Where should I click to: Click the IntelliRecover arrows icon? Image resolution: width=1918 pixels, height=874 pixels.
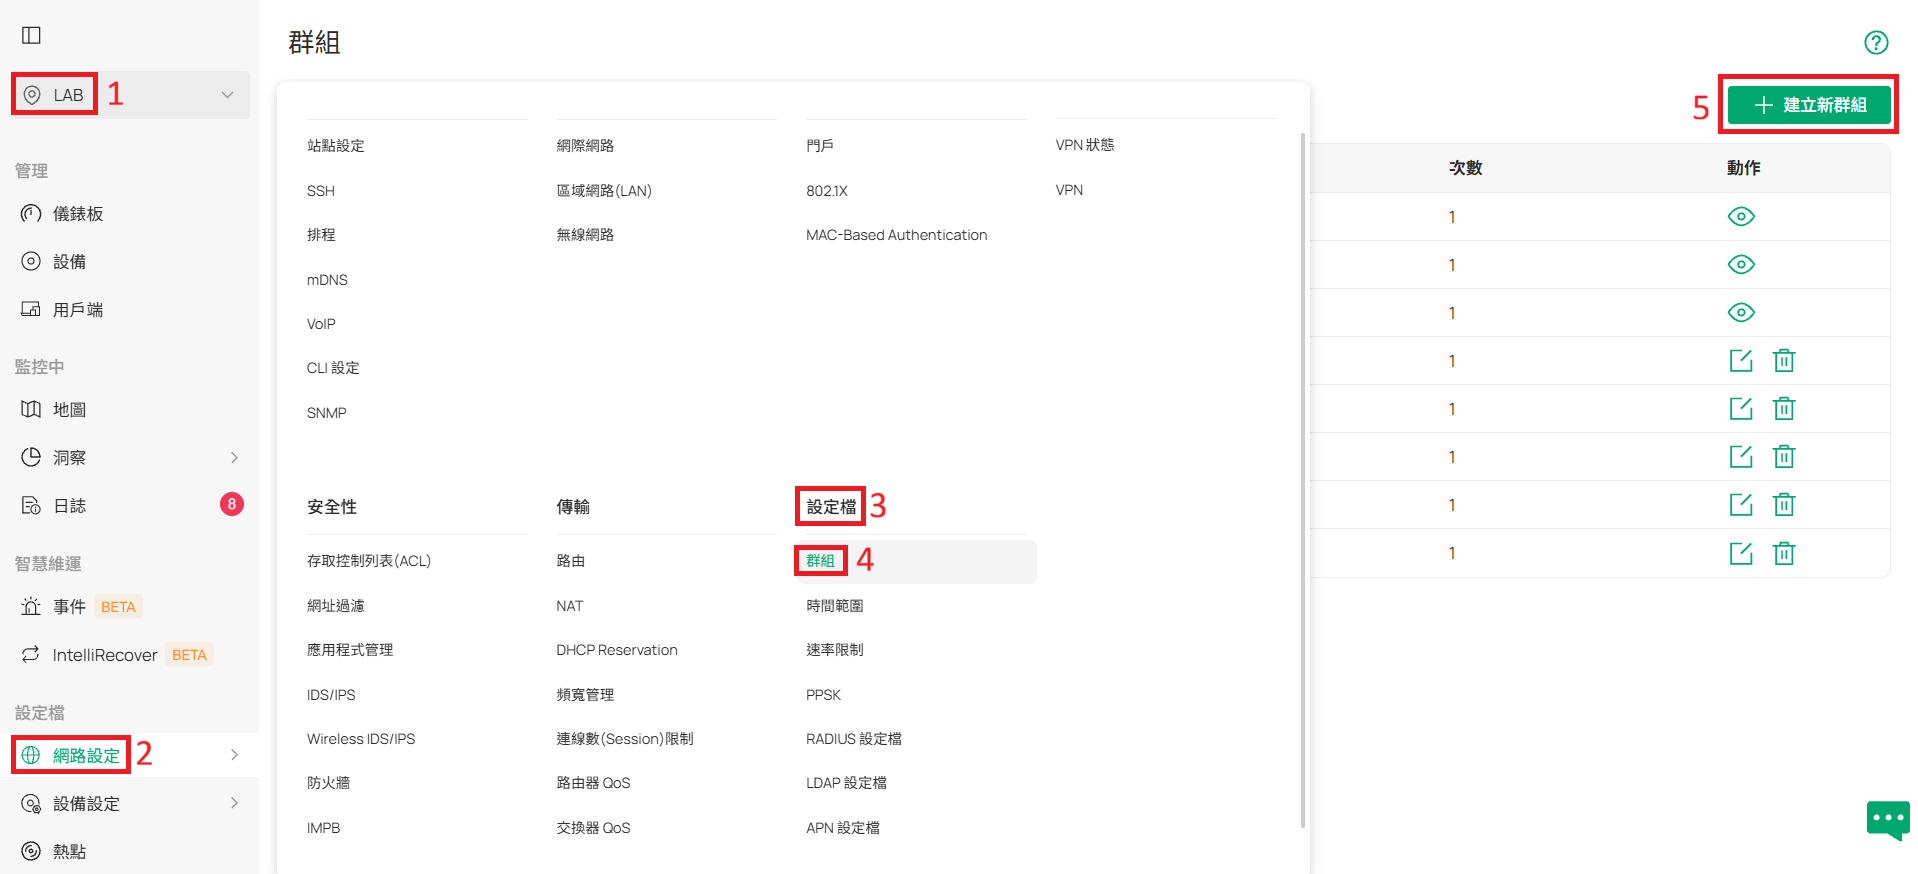(x=31, y=654)
